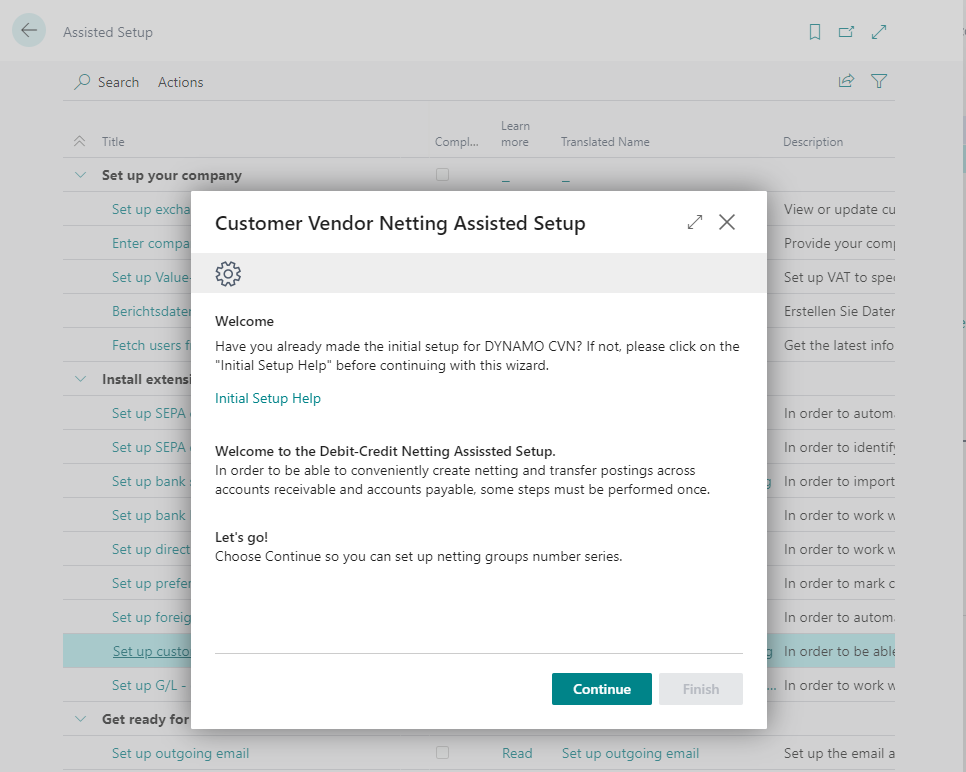Check the Completed box for Set up your company
The image size is (966, 772).
[x=443, y=174]
